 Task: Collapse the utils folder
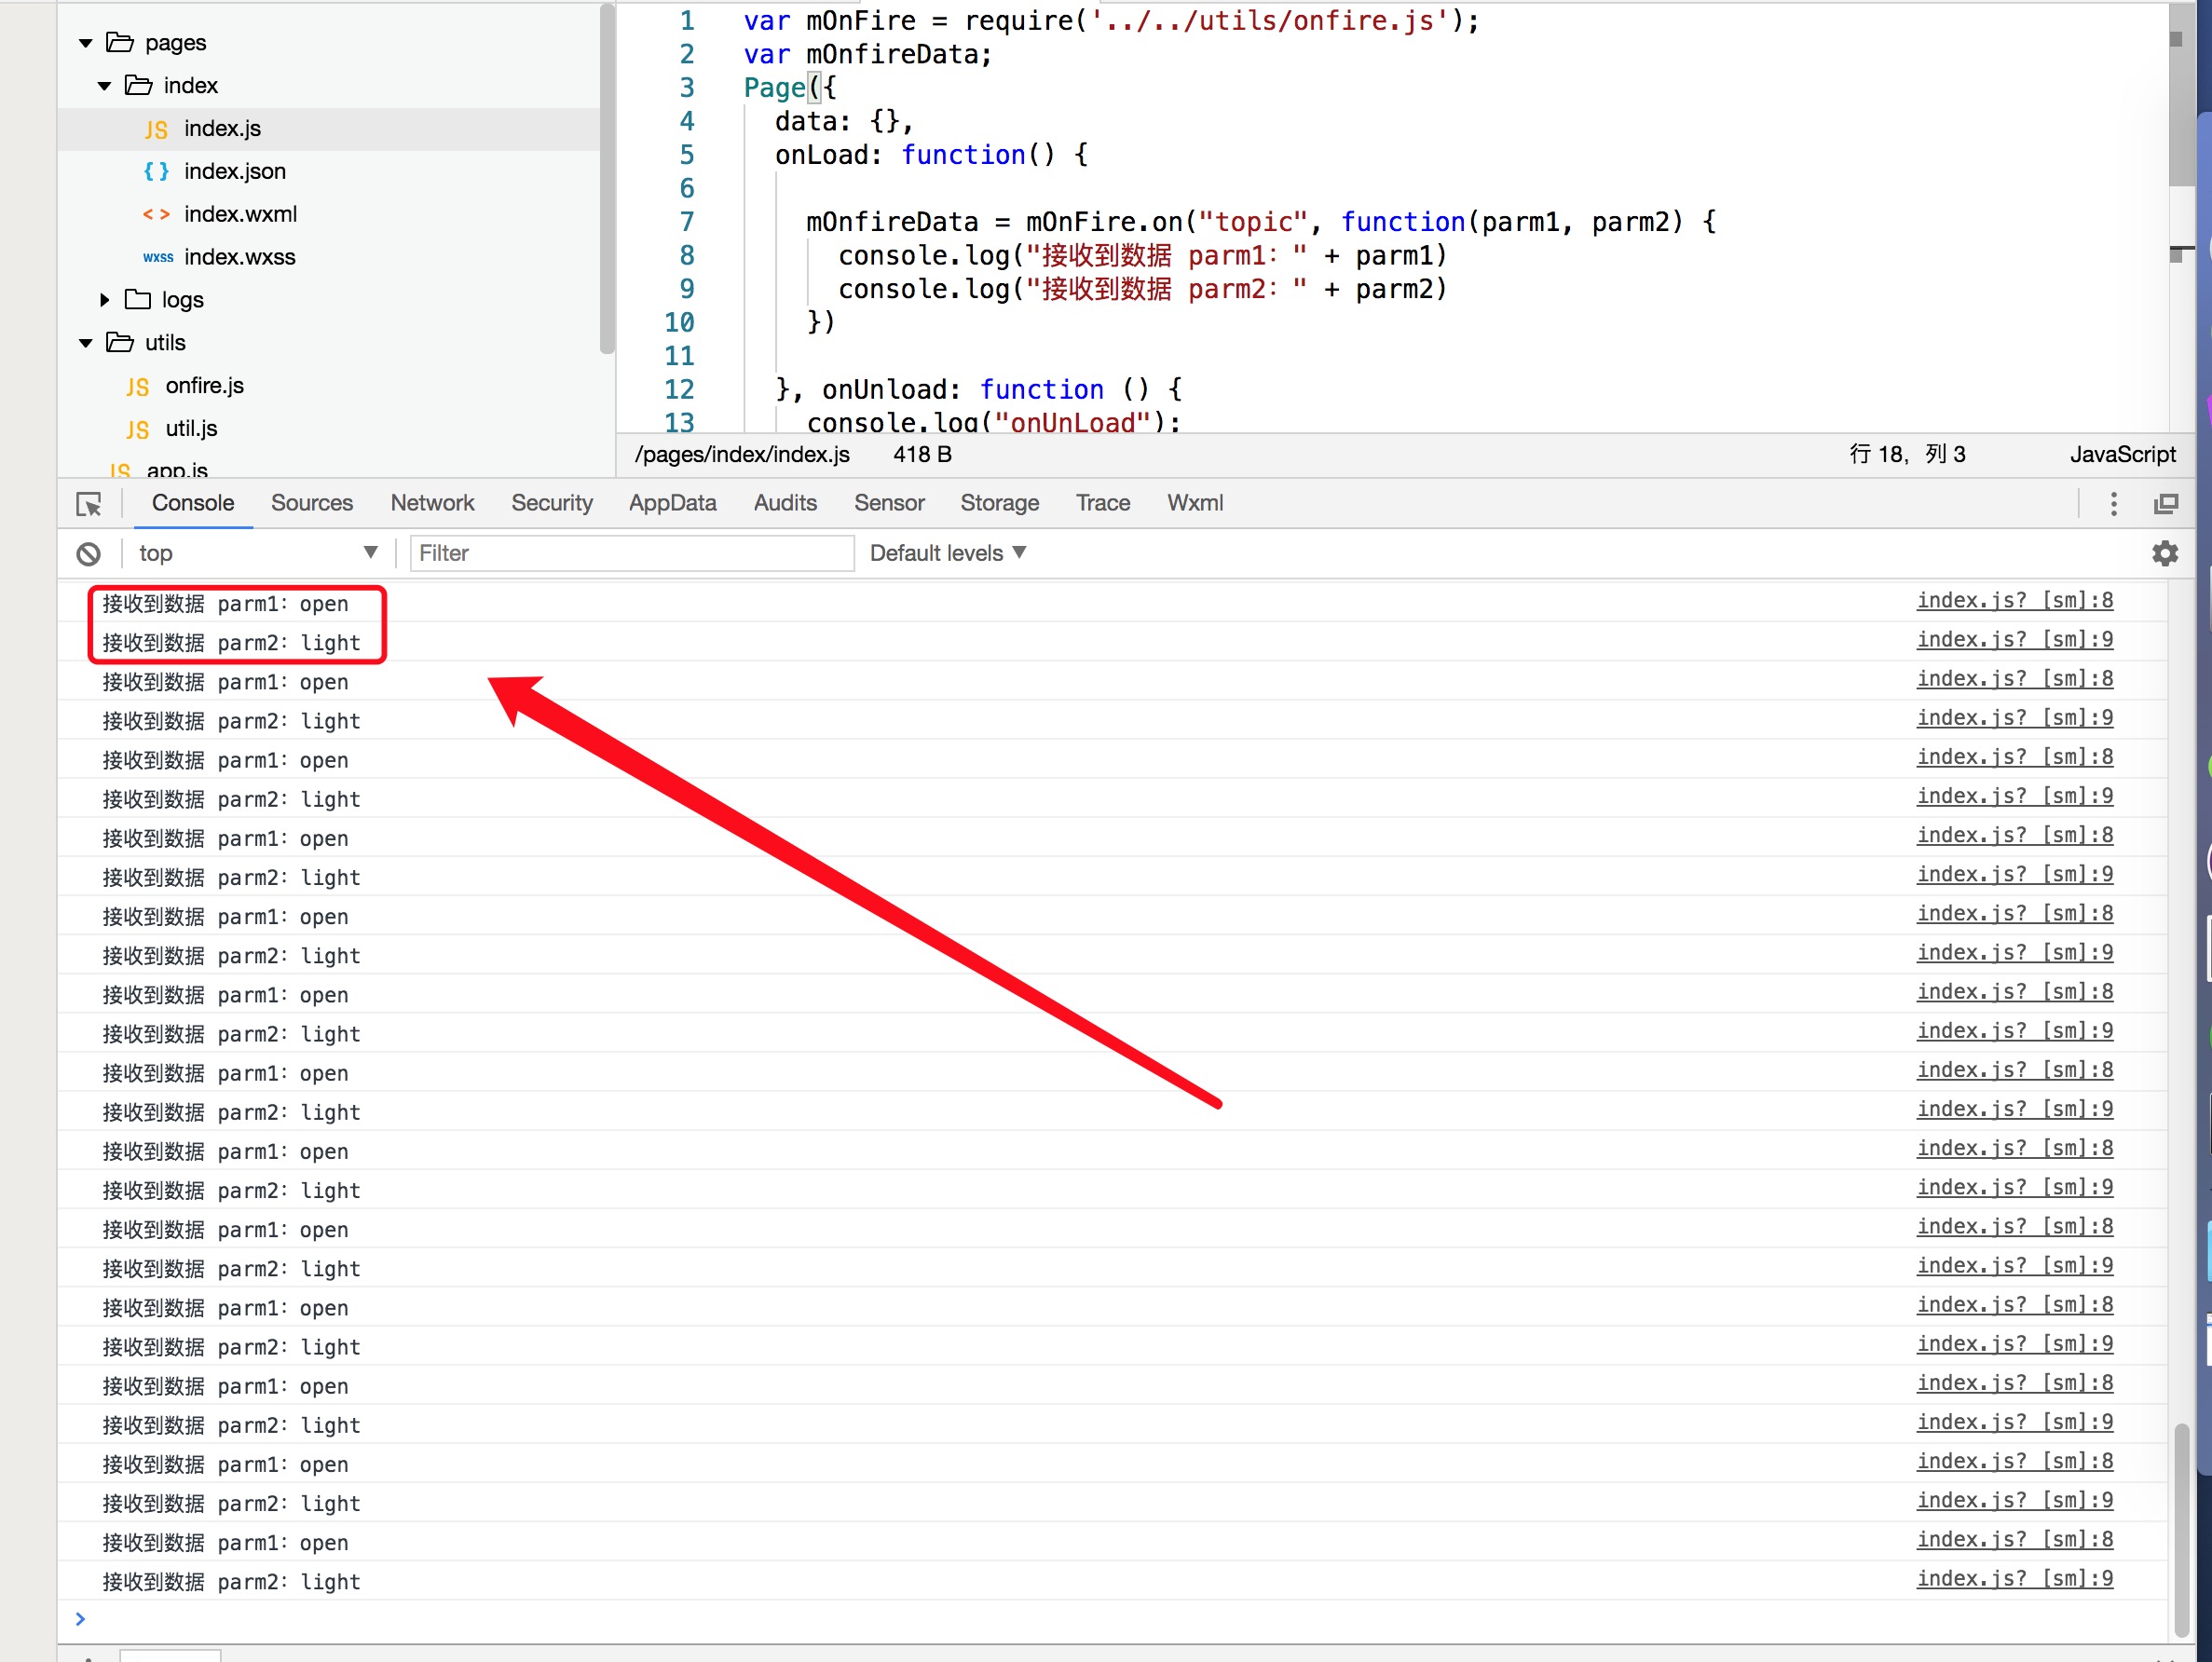(x=86, y=343)
